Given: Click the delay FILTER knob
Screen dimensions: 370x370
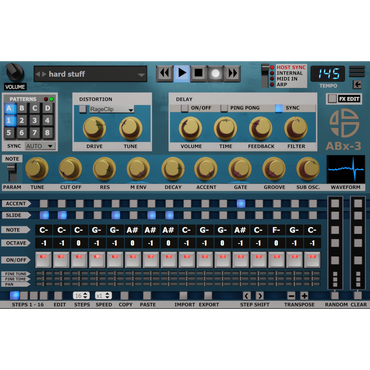Looking at the screenshot, I should point(296,128).
